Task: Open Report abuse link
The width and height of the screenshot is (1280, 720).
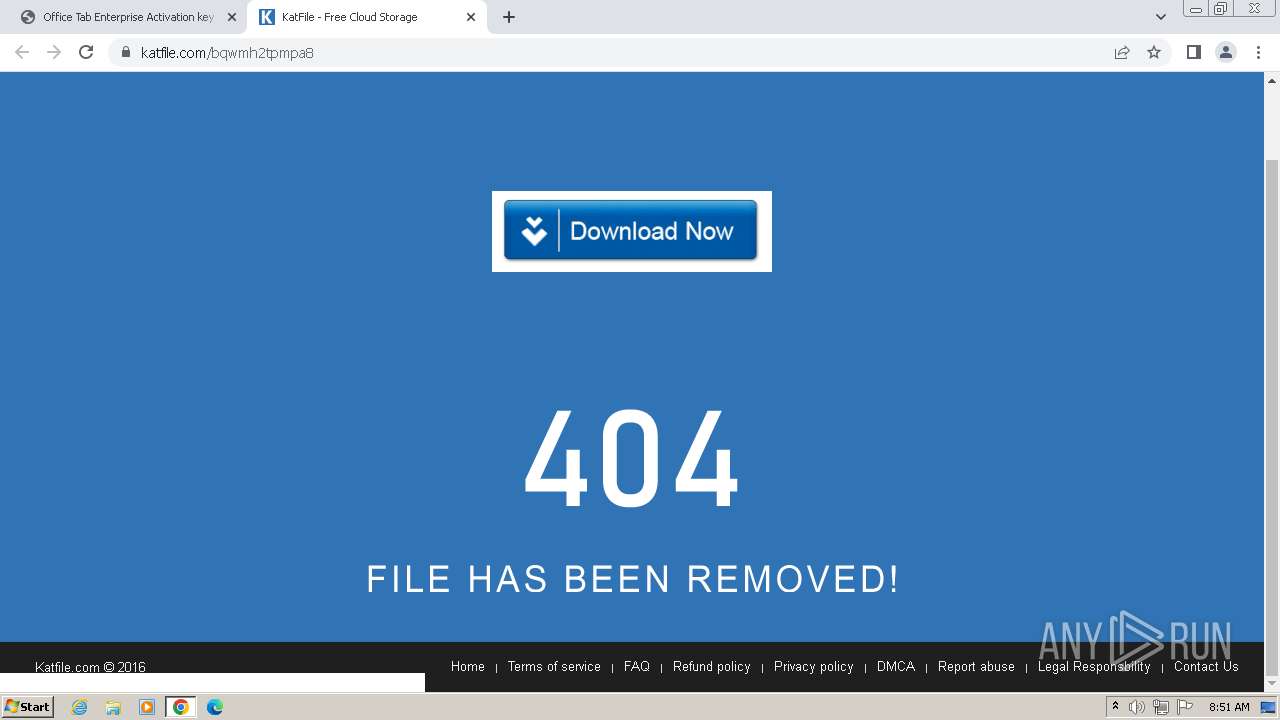Action: 976,667
